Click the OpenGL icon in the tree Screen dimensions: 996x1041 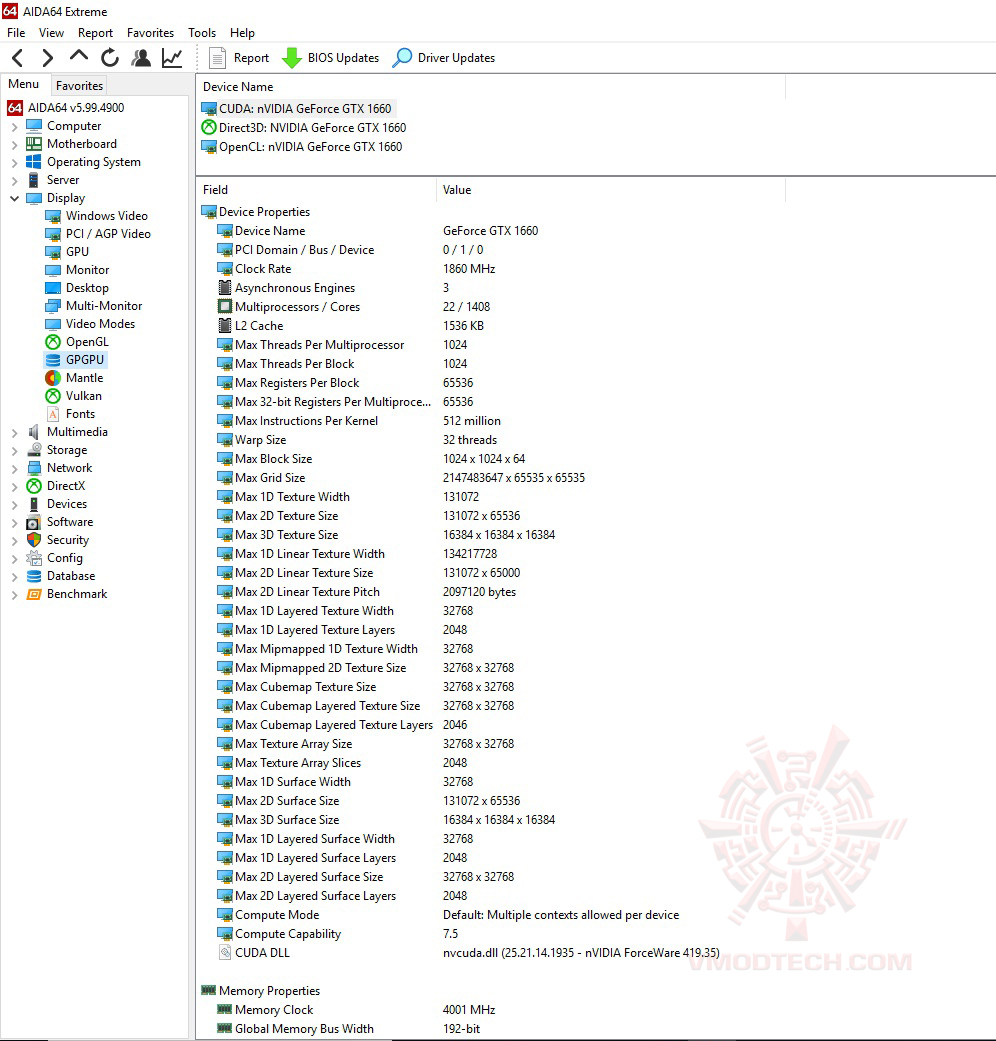(x=53, y=341)
